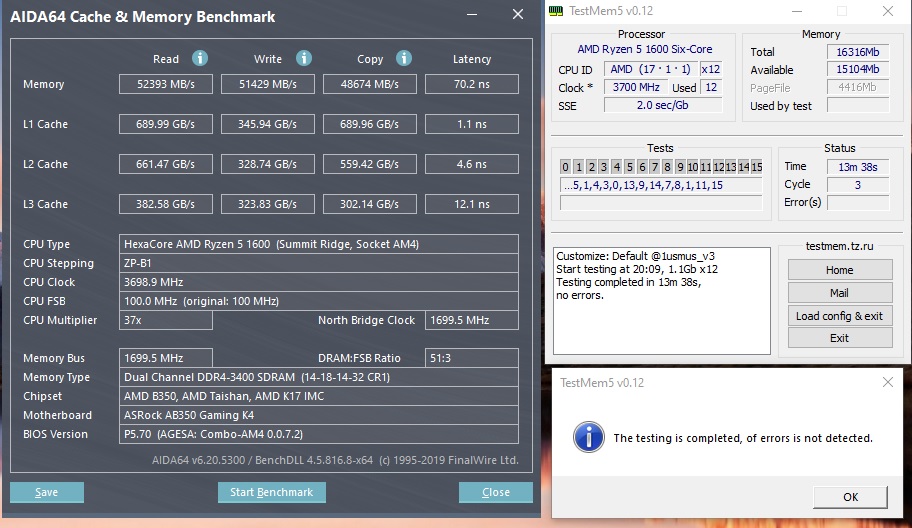
Task: Click the CPU Clock value 3698.9 MHz
Action: click(319, 282)
